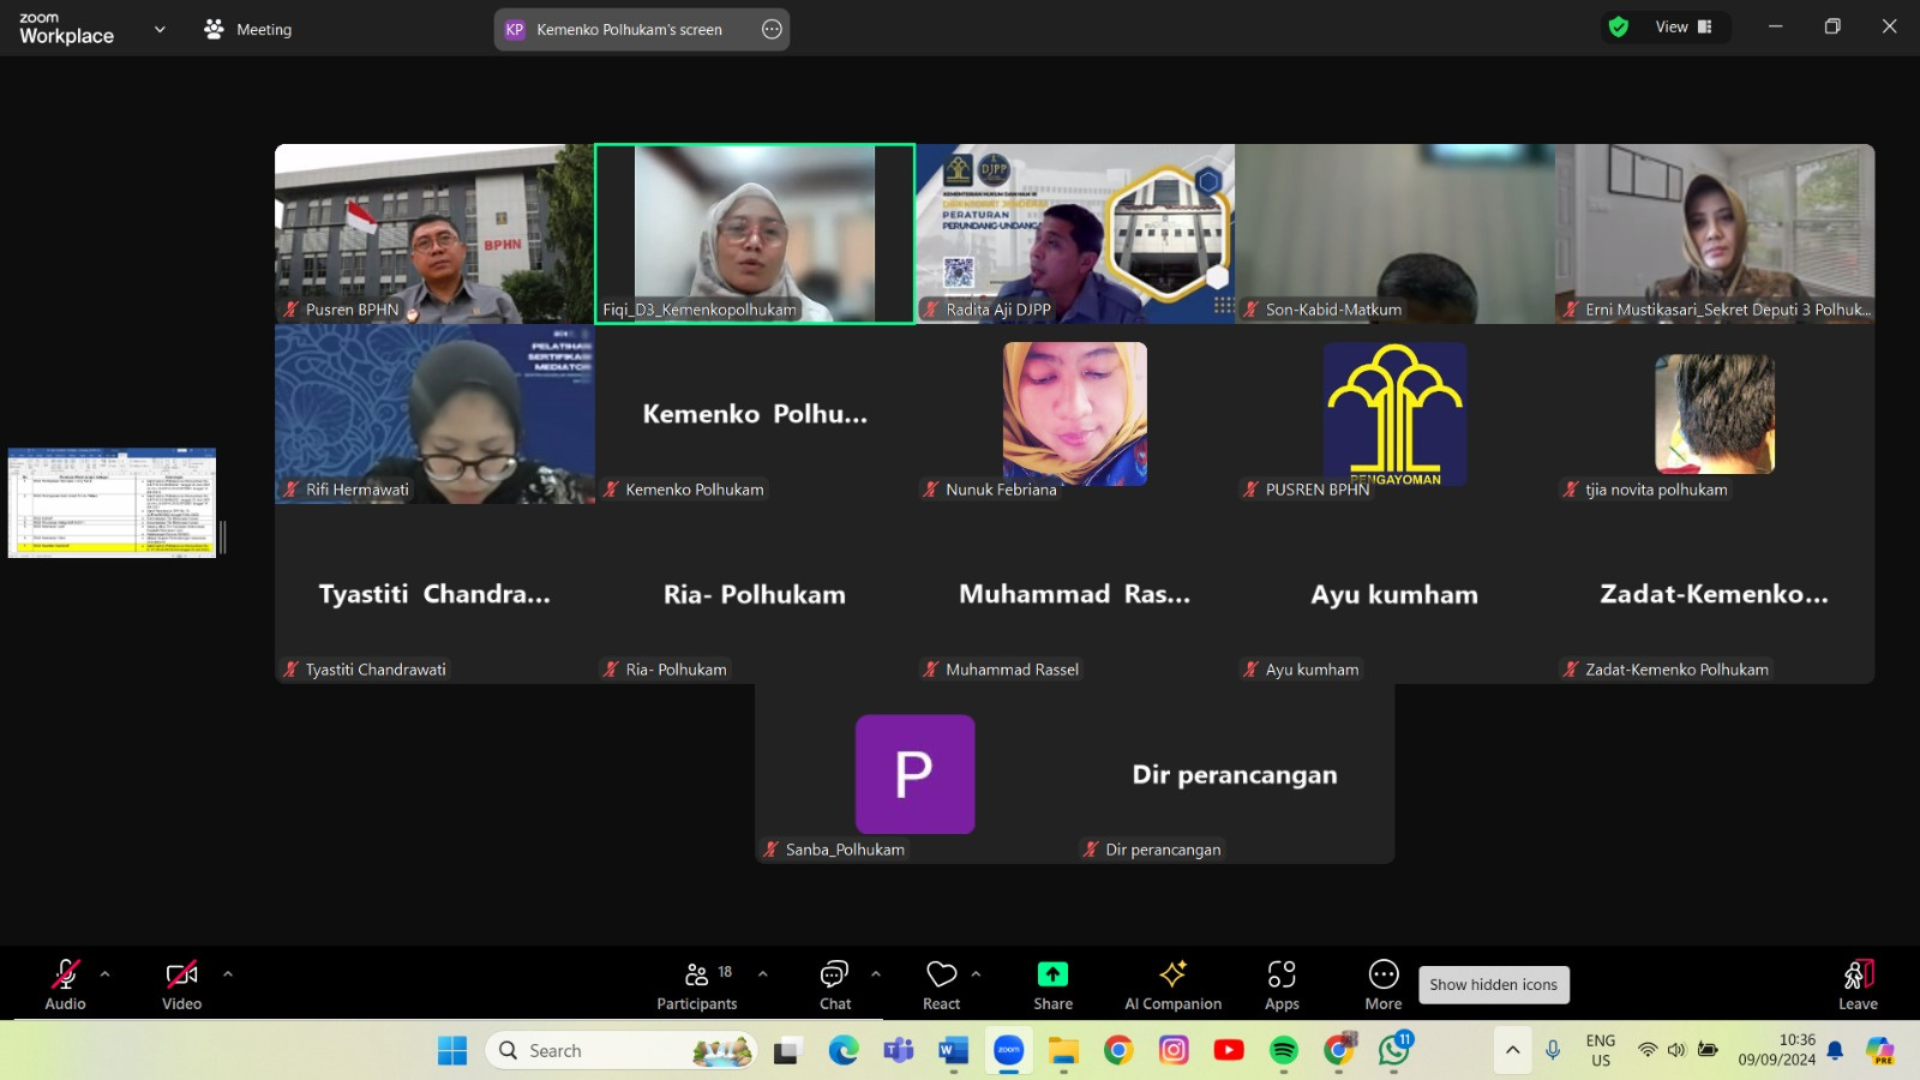Click the taskbar Search box
The width and height of the screenshot is (1920, 1080).
pos(622,1050)
